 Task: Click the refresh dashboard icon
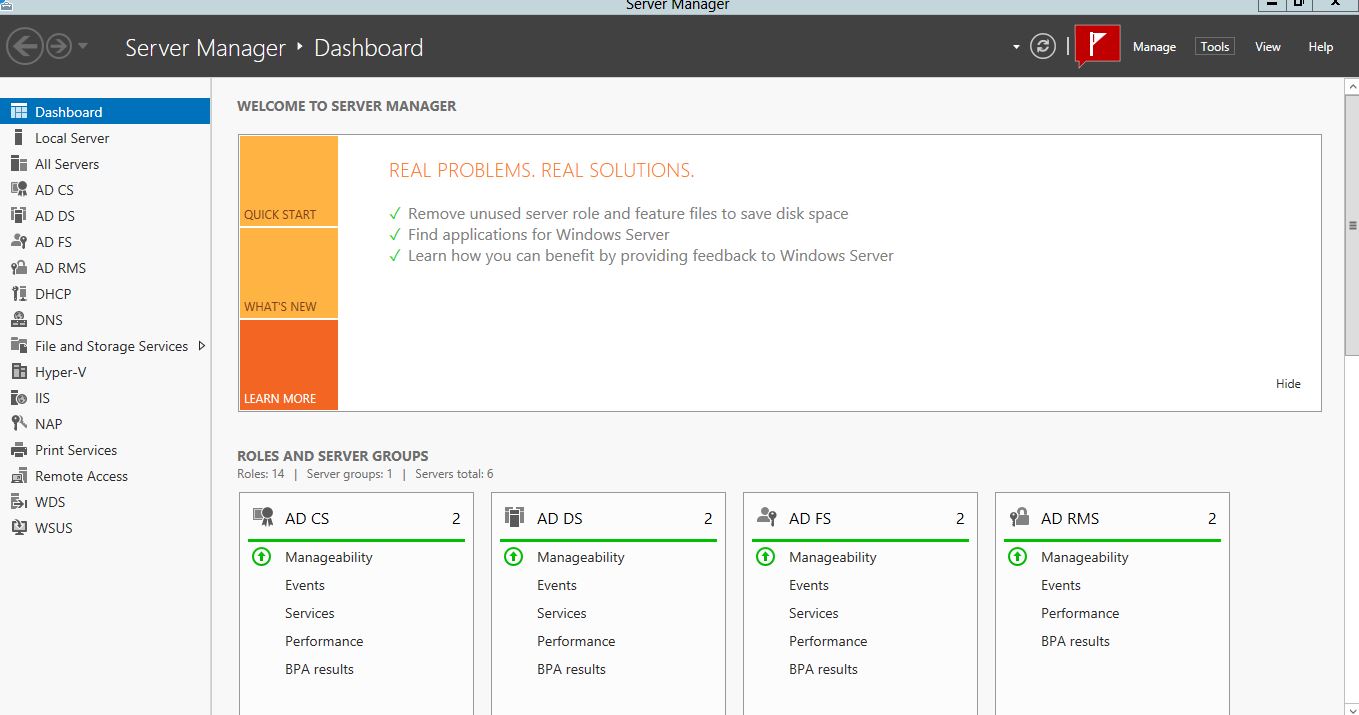click(1043, 47)
